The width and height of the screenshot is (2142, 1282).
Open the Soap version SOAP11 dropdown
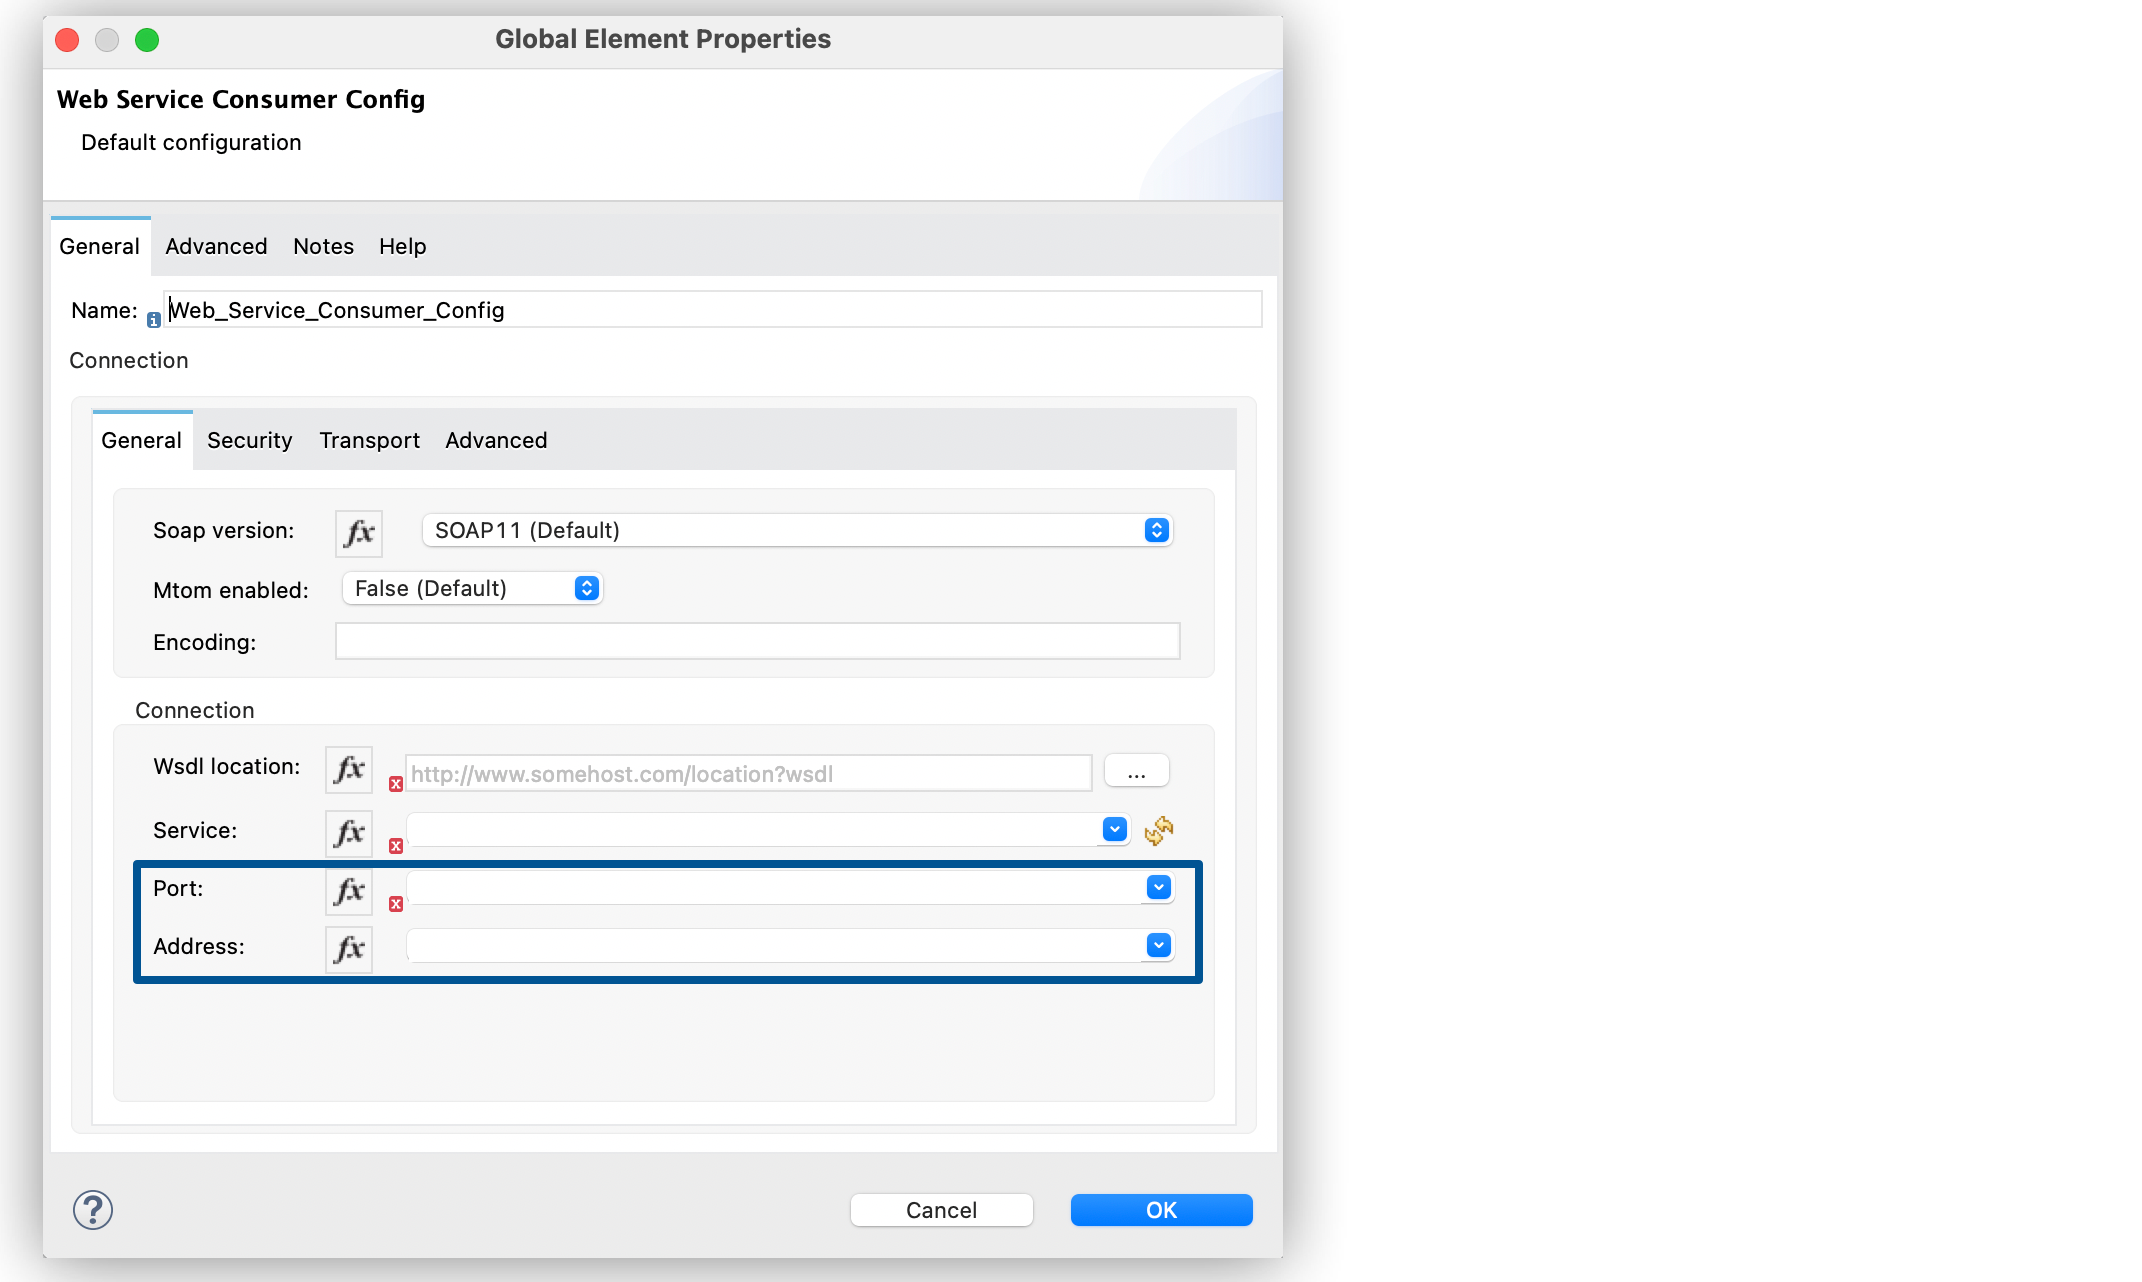point(1156,530)
